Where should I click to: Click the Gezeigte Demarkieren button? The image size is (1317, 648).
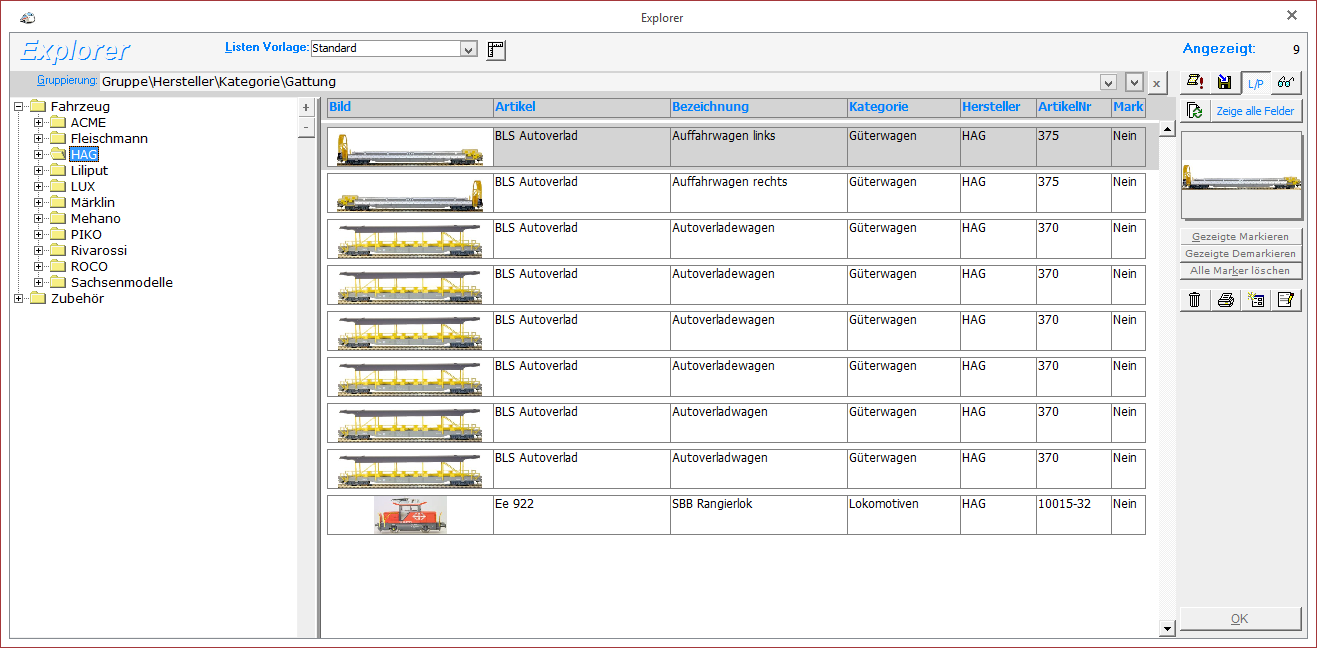click(1241, 254)
